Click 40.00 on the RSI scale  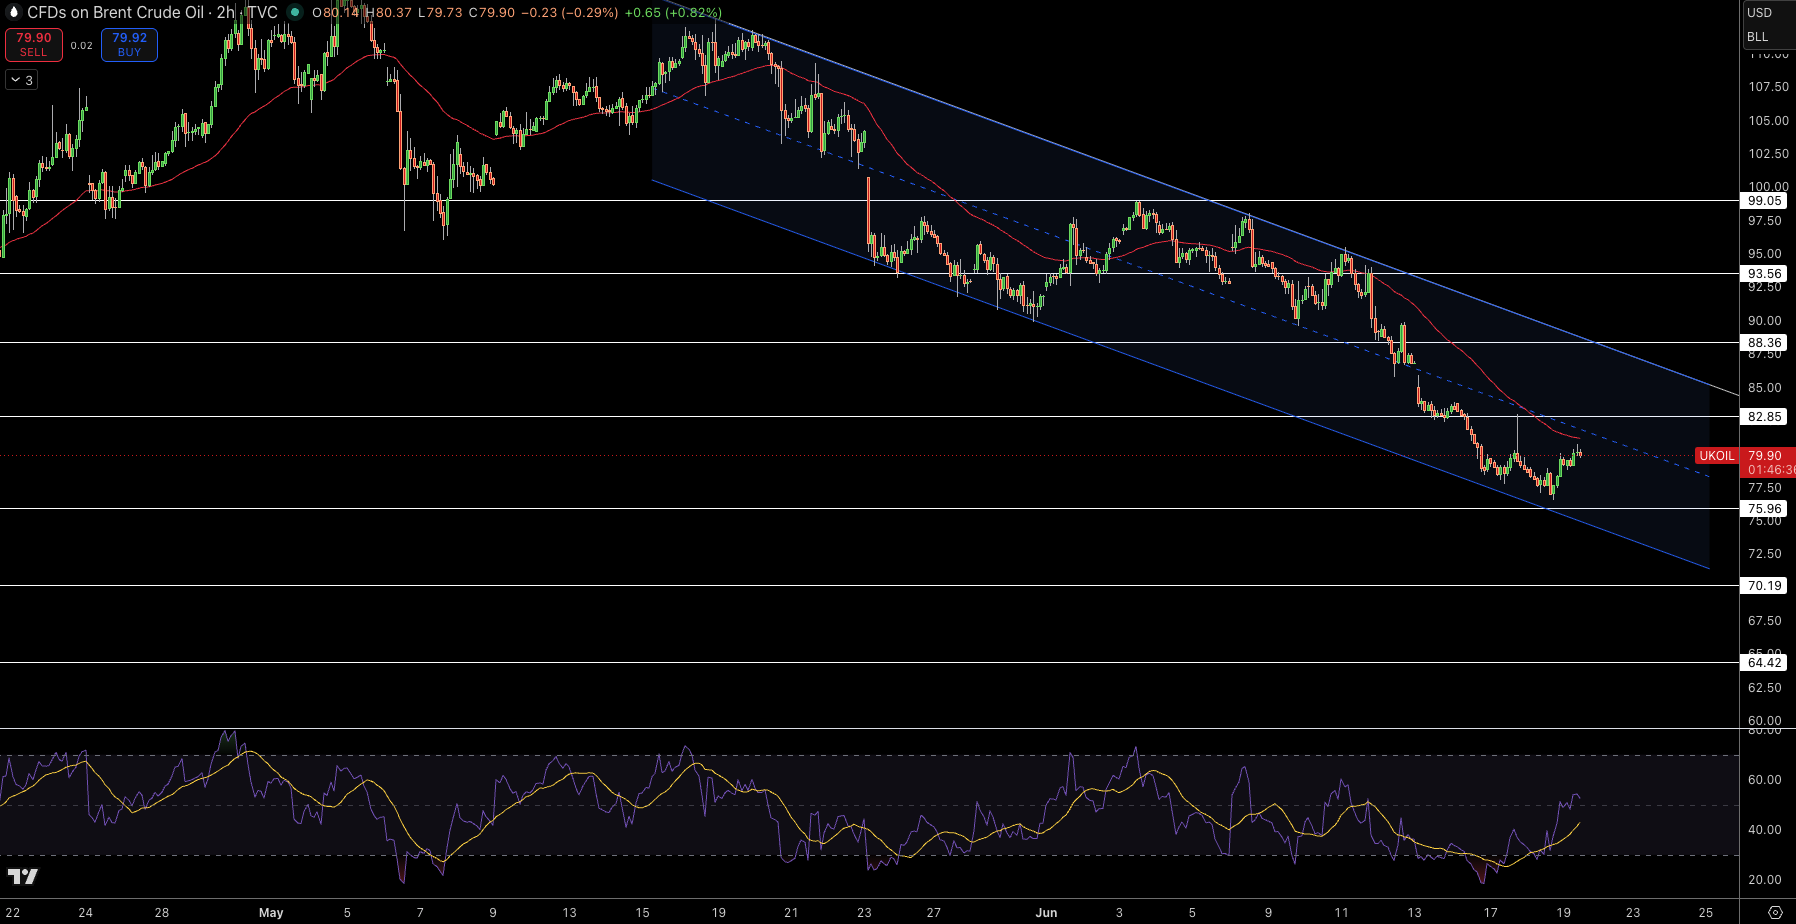click(x=1764, y=830)
